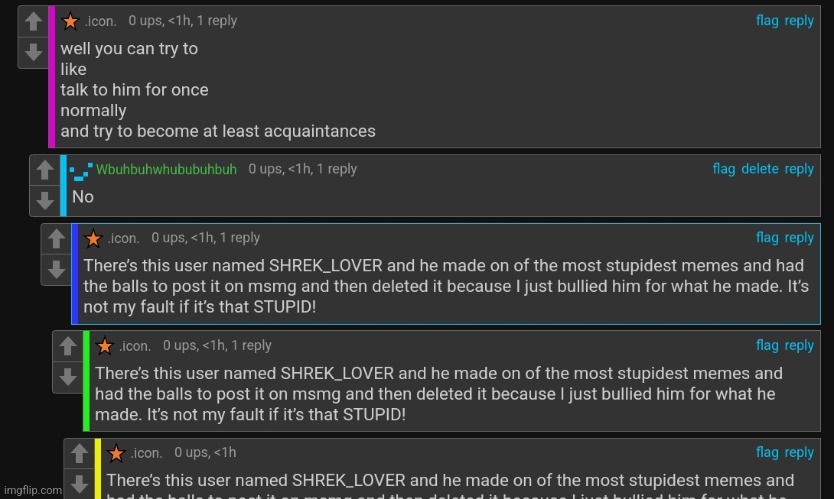Delete the "No" comment
The width and height of the screenshot is (834, 499).
click(759, 169)
